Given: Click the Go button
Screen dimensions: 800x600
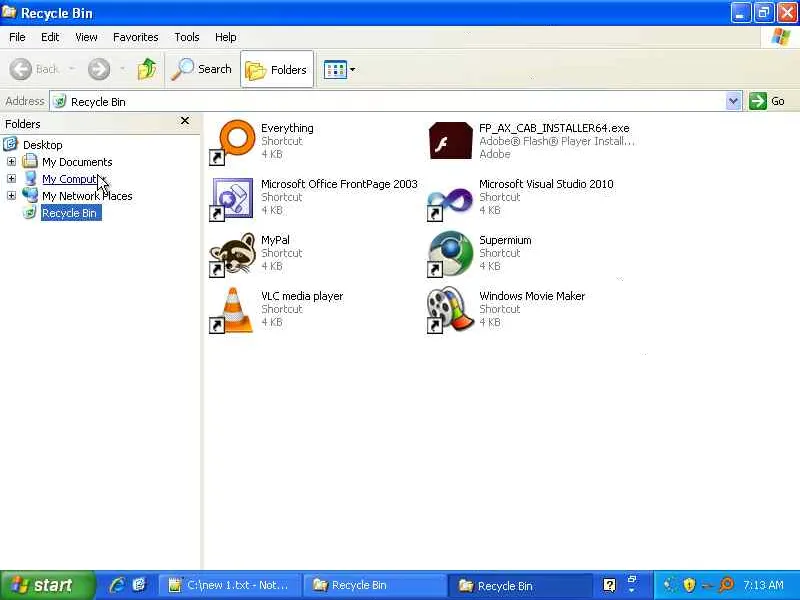Looking at the screenshot, I should click(x=767, y=101).
